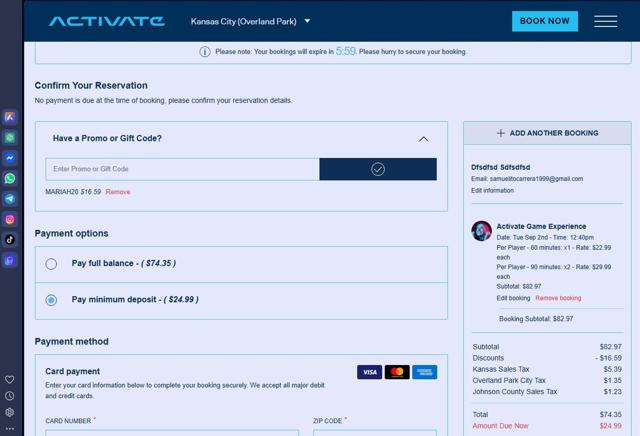
Task: Open the ChatGPT sidebar icon
Action: tap(10, 138)
